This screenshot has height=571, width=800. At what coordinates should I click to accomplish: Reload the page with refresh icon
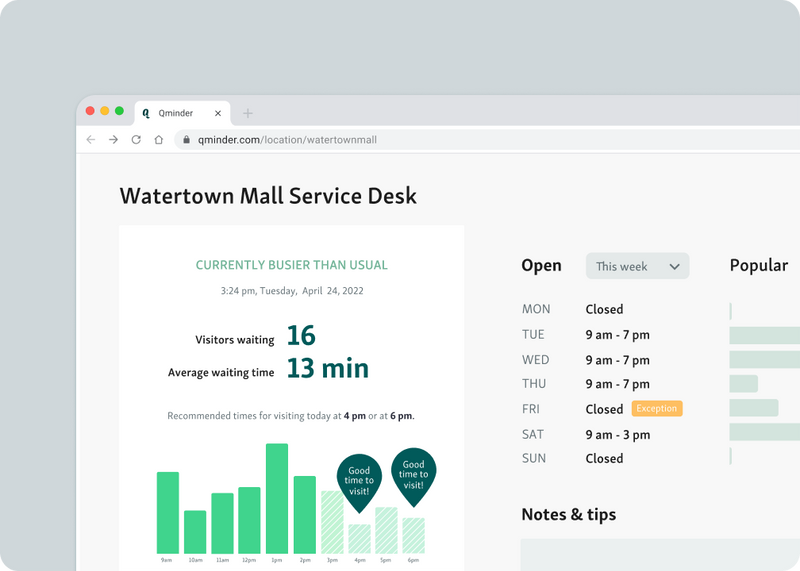tap(136, 140)
